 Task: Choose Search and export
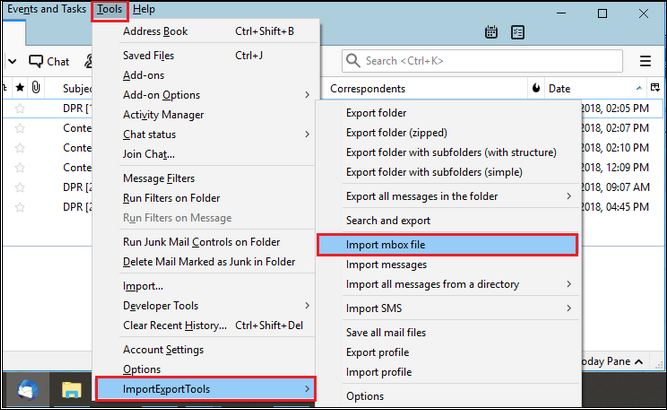click(449, 221)
